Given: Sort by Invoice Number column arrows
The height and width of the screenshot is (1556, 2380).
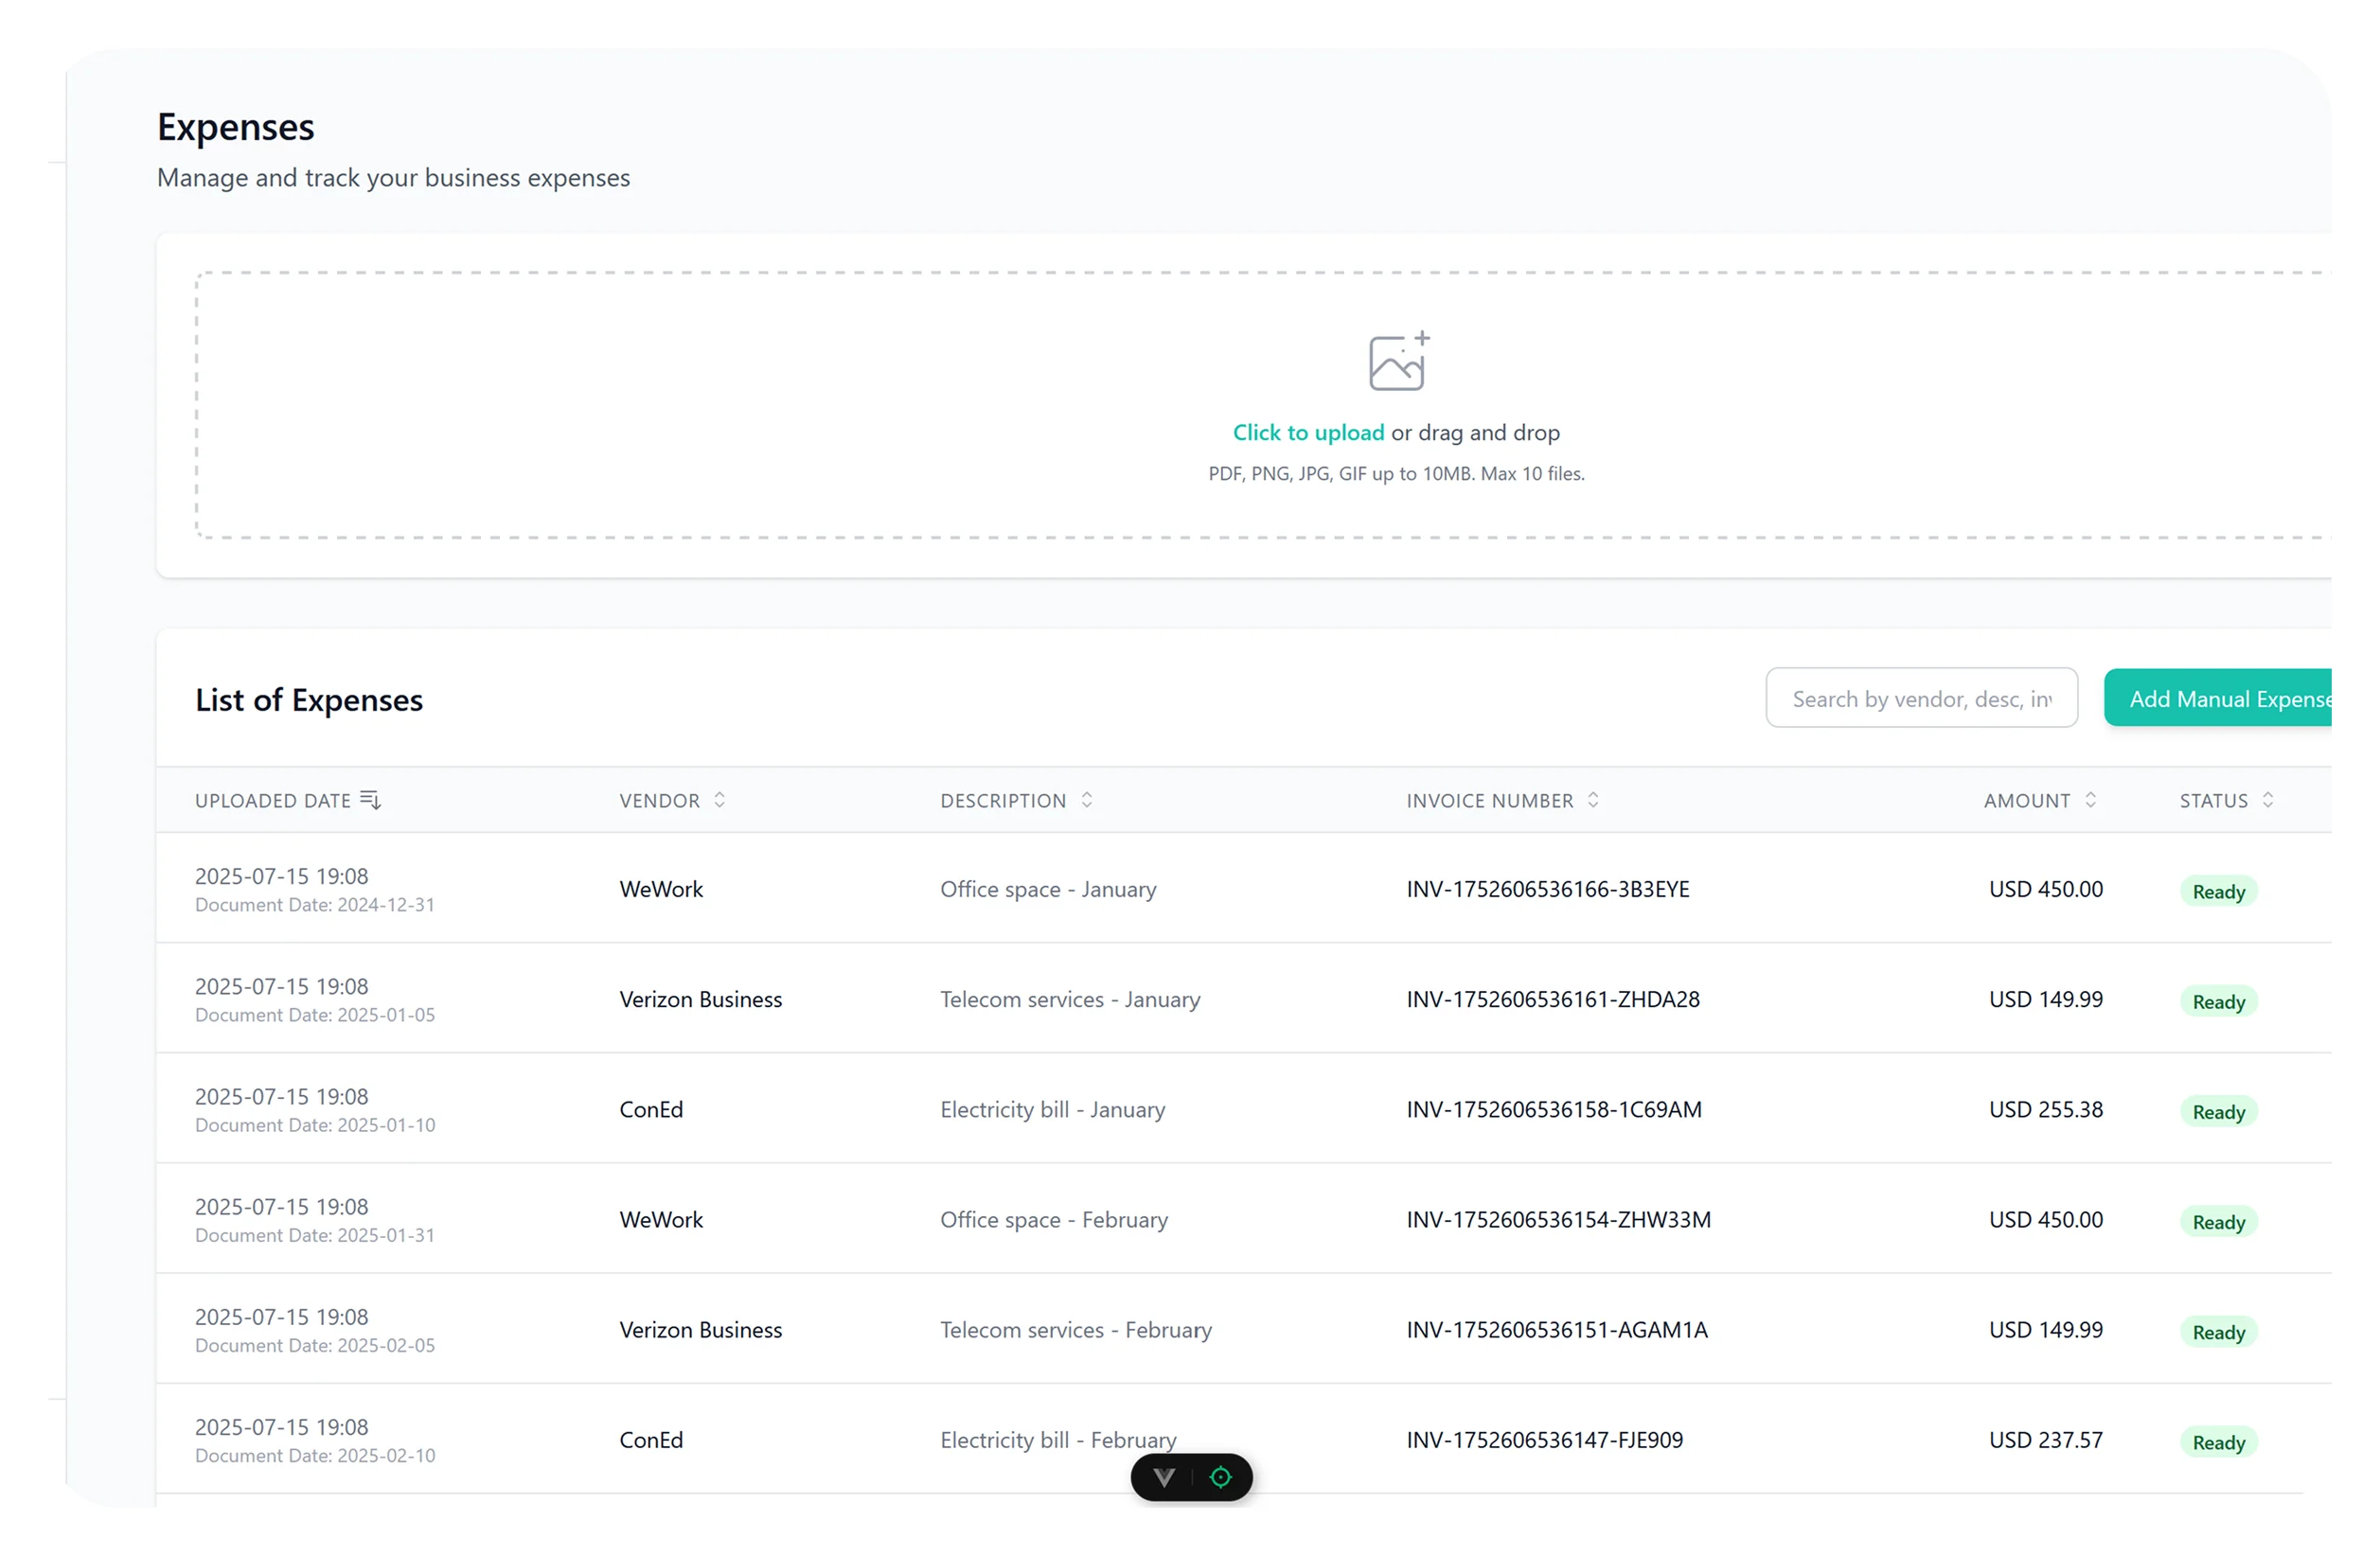Looking at the screenshot, I should pos(1593,800).
